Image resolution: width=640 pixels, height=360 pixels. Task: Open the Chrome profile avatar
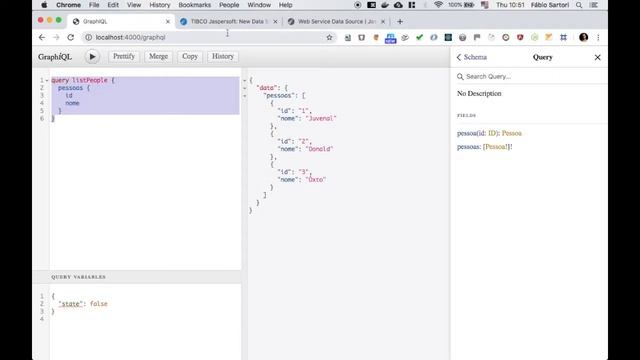click(x=584, y=37)
